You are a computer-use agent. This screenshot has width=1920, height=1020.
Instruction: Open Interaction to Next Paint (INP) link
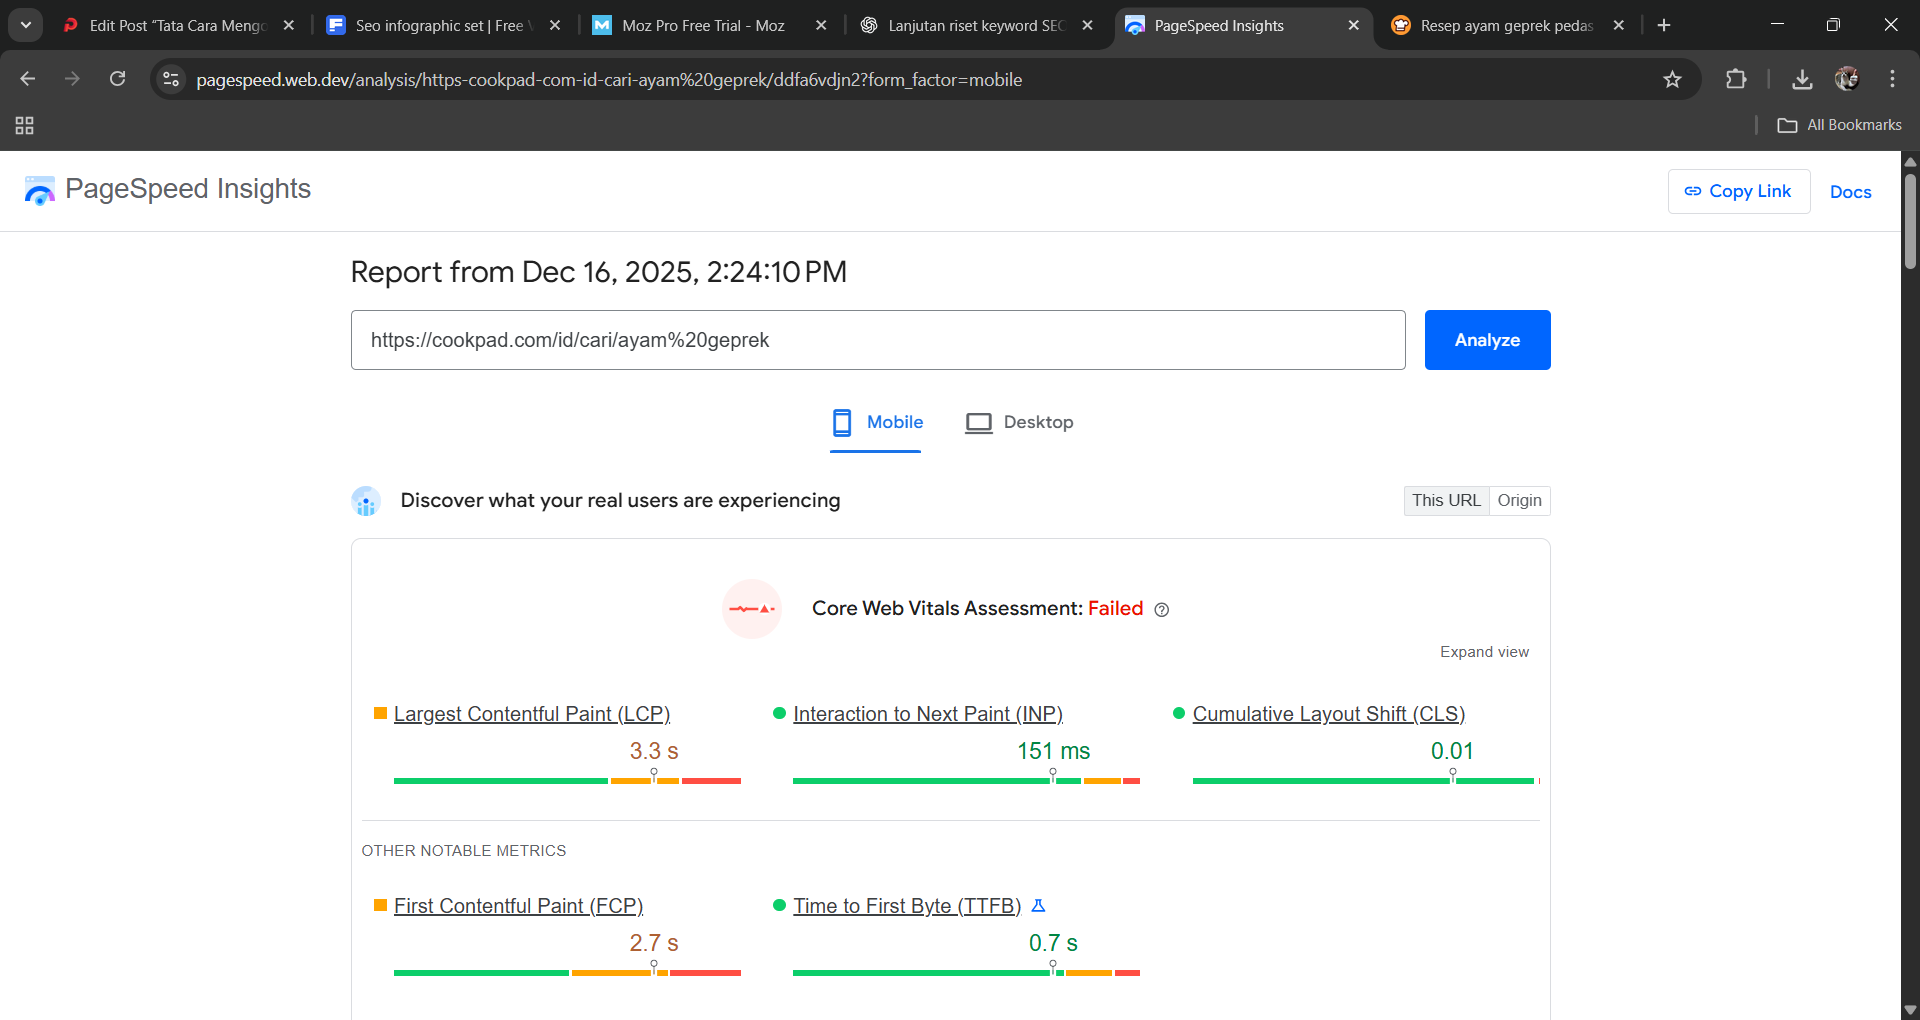tap(928, 714)
